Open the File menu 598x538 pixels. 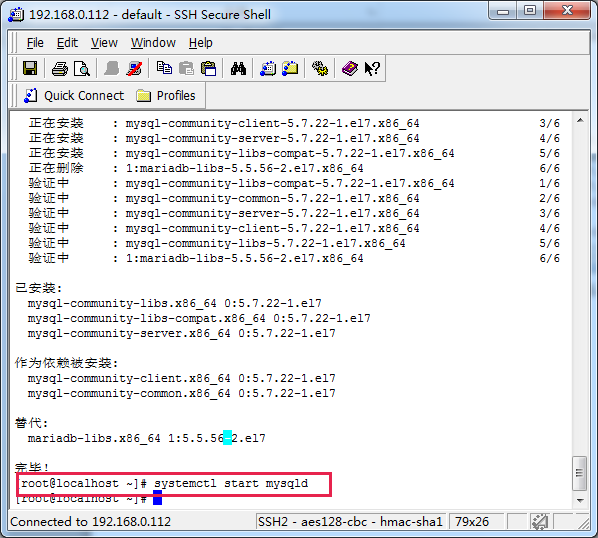[x=35, y=43]
